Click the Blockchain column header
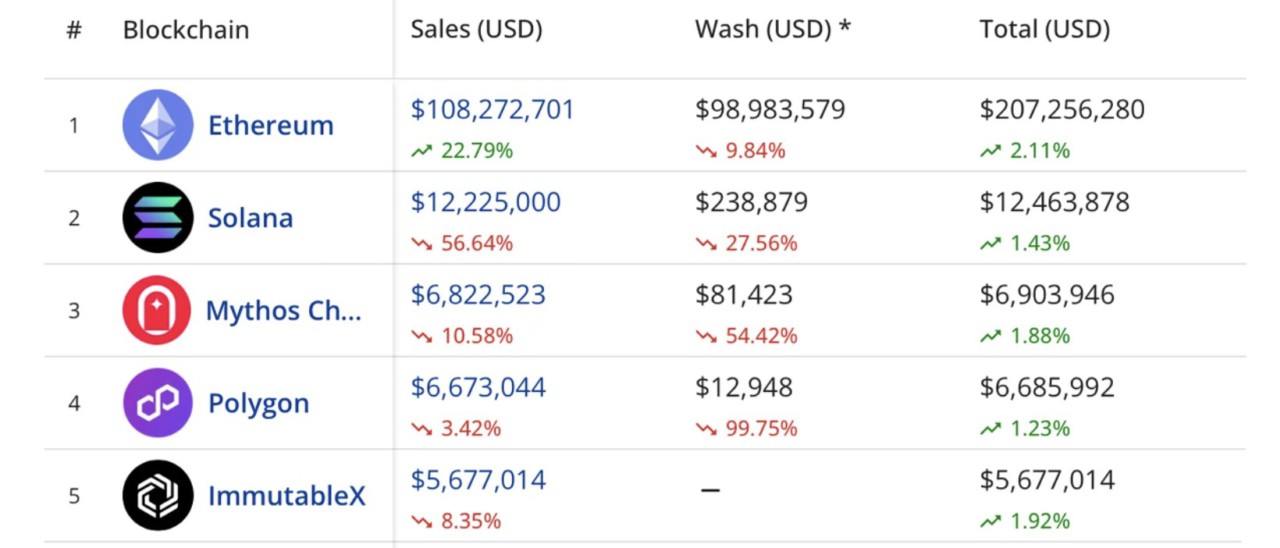This screenshot has width=1280, height=548. [186, 30]
